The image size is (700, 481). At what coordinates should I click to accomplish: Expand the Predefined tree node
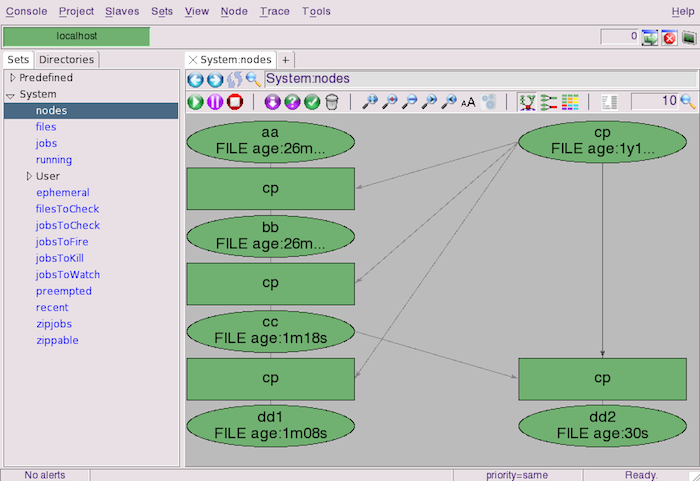[x=11, y=78]
